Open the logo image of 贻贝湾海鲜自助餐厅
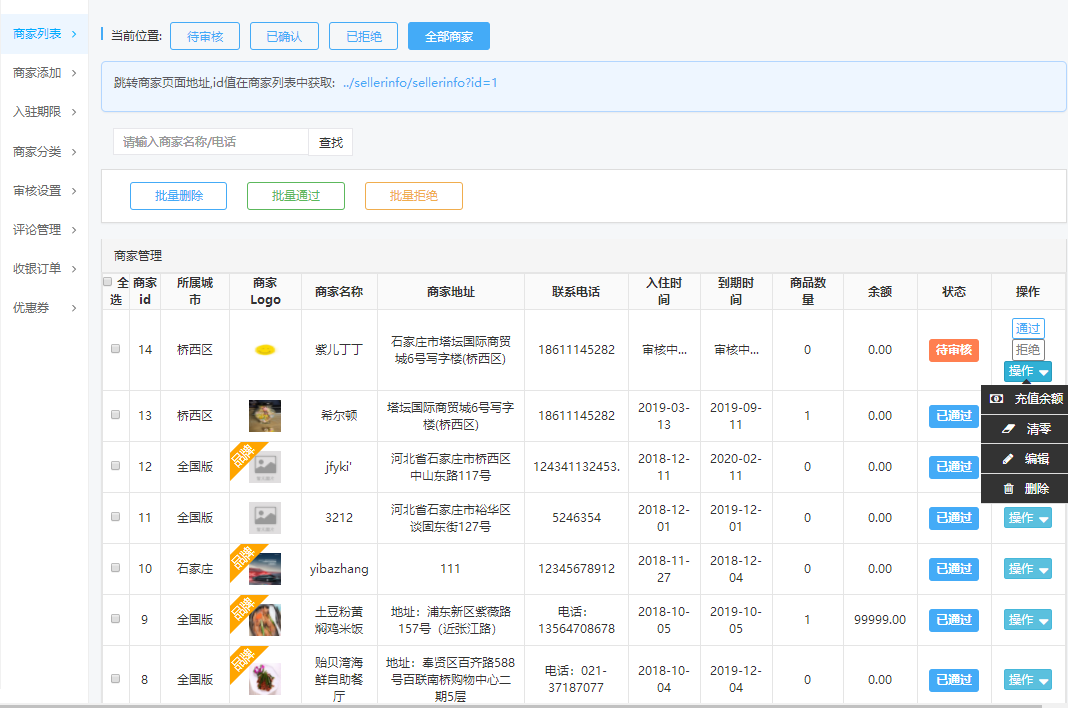The width and height of the screenshot is (1068, 708). (265, 679)
